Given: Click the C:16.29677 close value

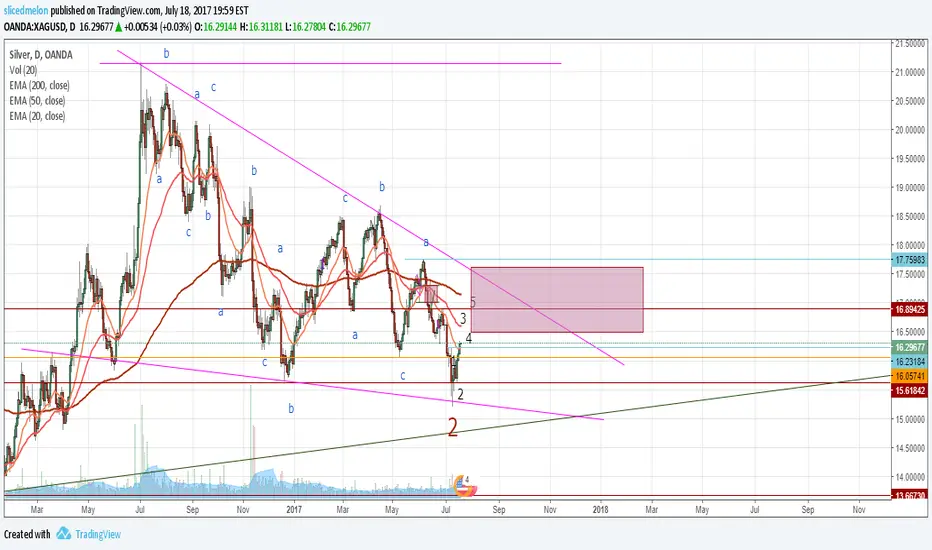Looking at the screenshot, I should 350,27.
